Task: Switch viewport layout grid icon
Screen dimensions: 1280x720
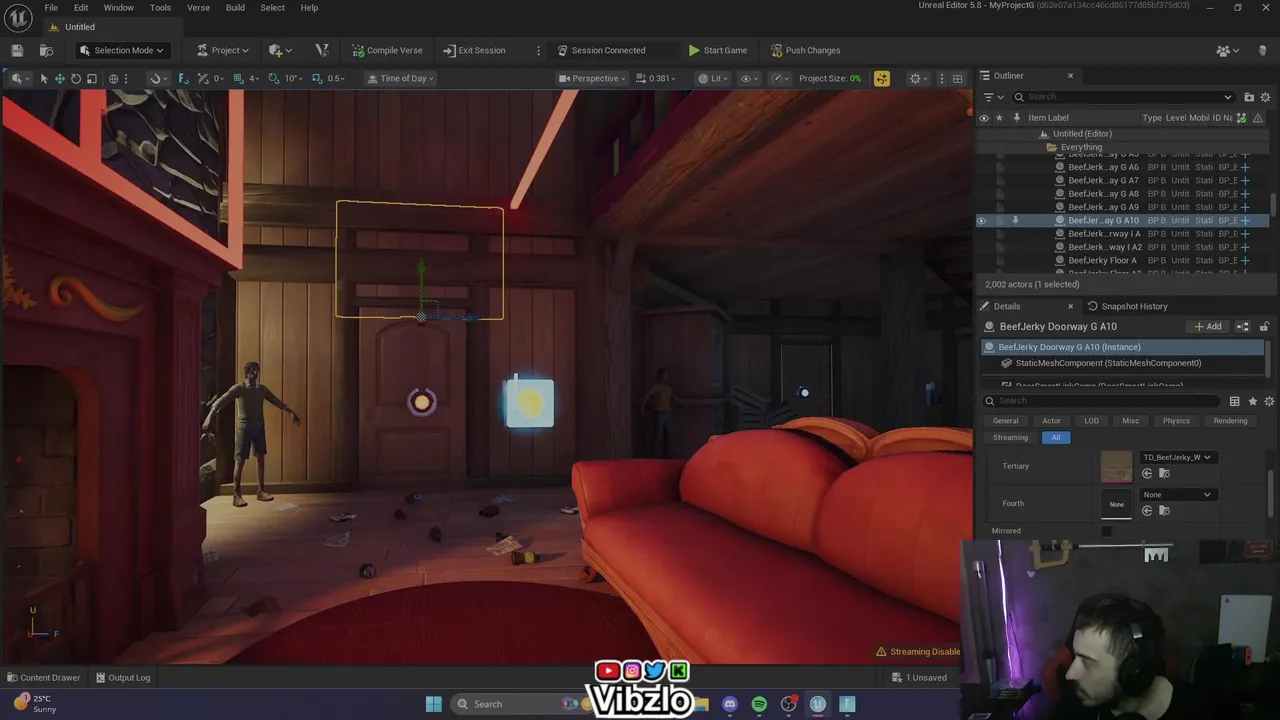Action: [957, 78]
